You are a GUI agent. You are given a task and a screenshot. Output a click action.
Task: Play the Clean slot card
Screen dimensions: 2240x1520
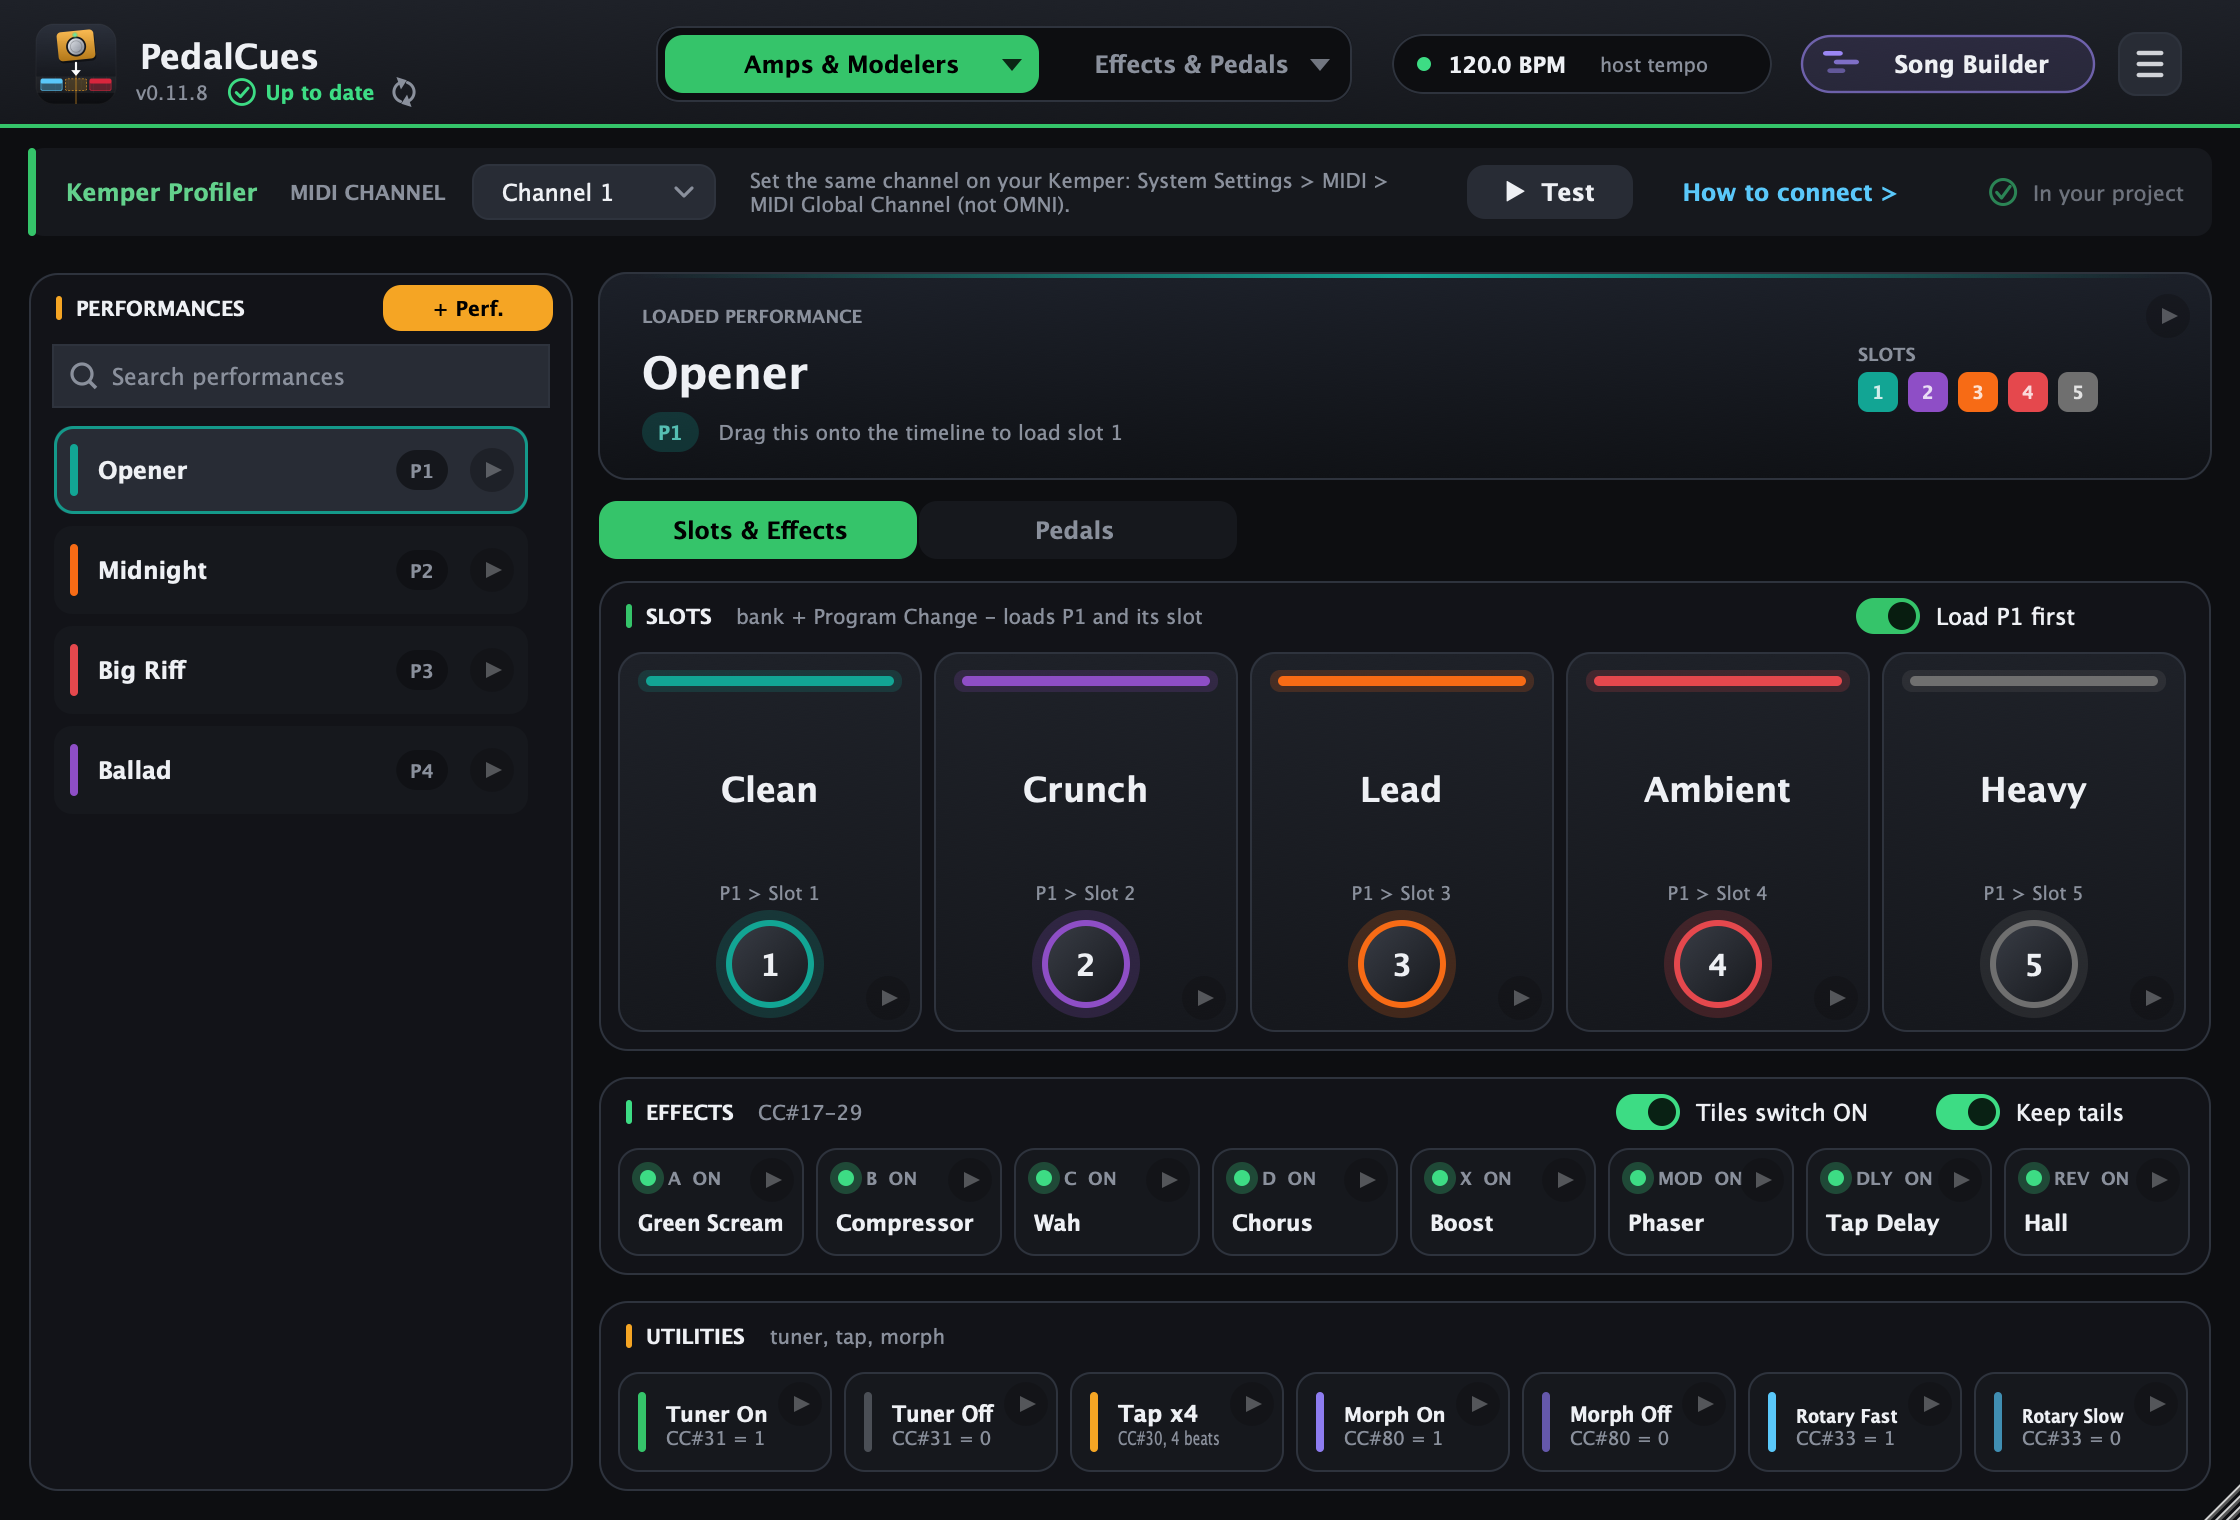pos(888,997)
